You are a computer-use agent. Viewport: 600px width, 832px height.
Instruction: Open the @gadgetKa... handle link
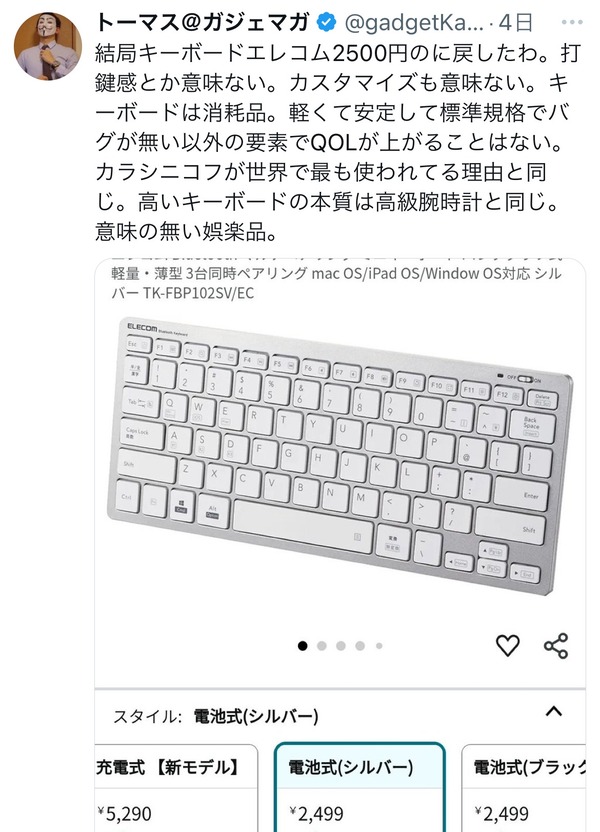(414, 23)
